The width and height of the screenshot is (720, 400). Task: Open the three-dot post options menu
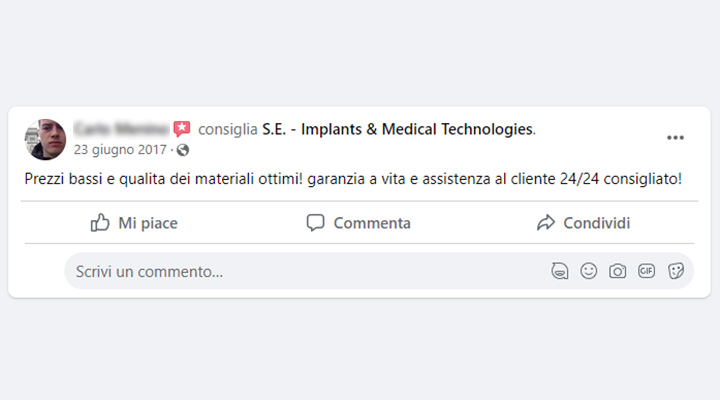point(675,138)
